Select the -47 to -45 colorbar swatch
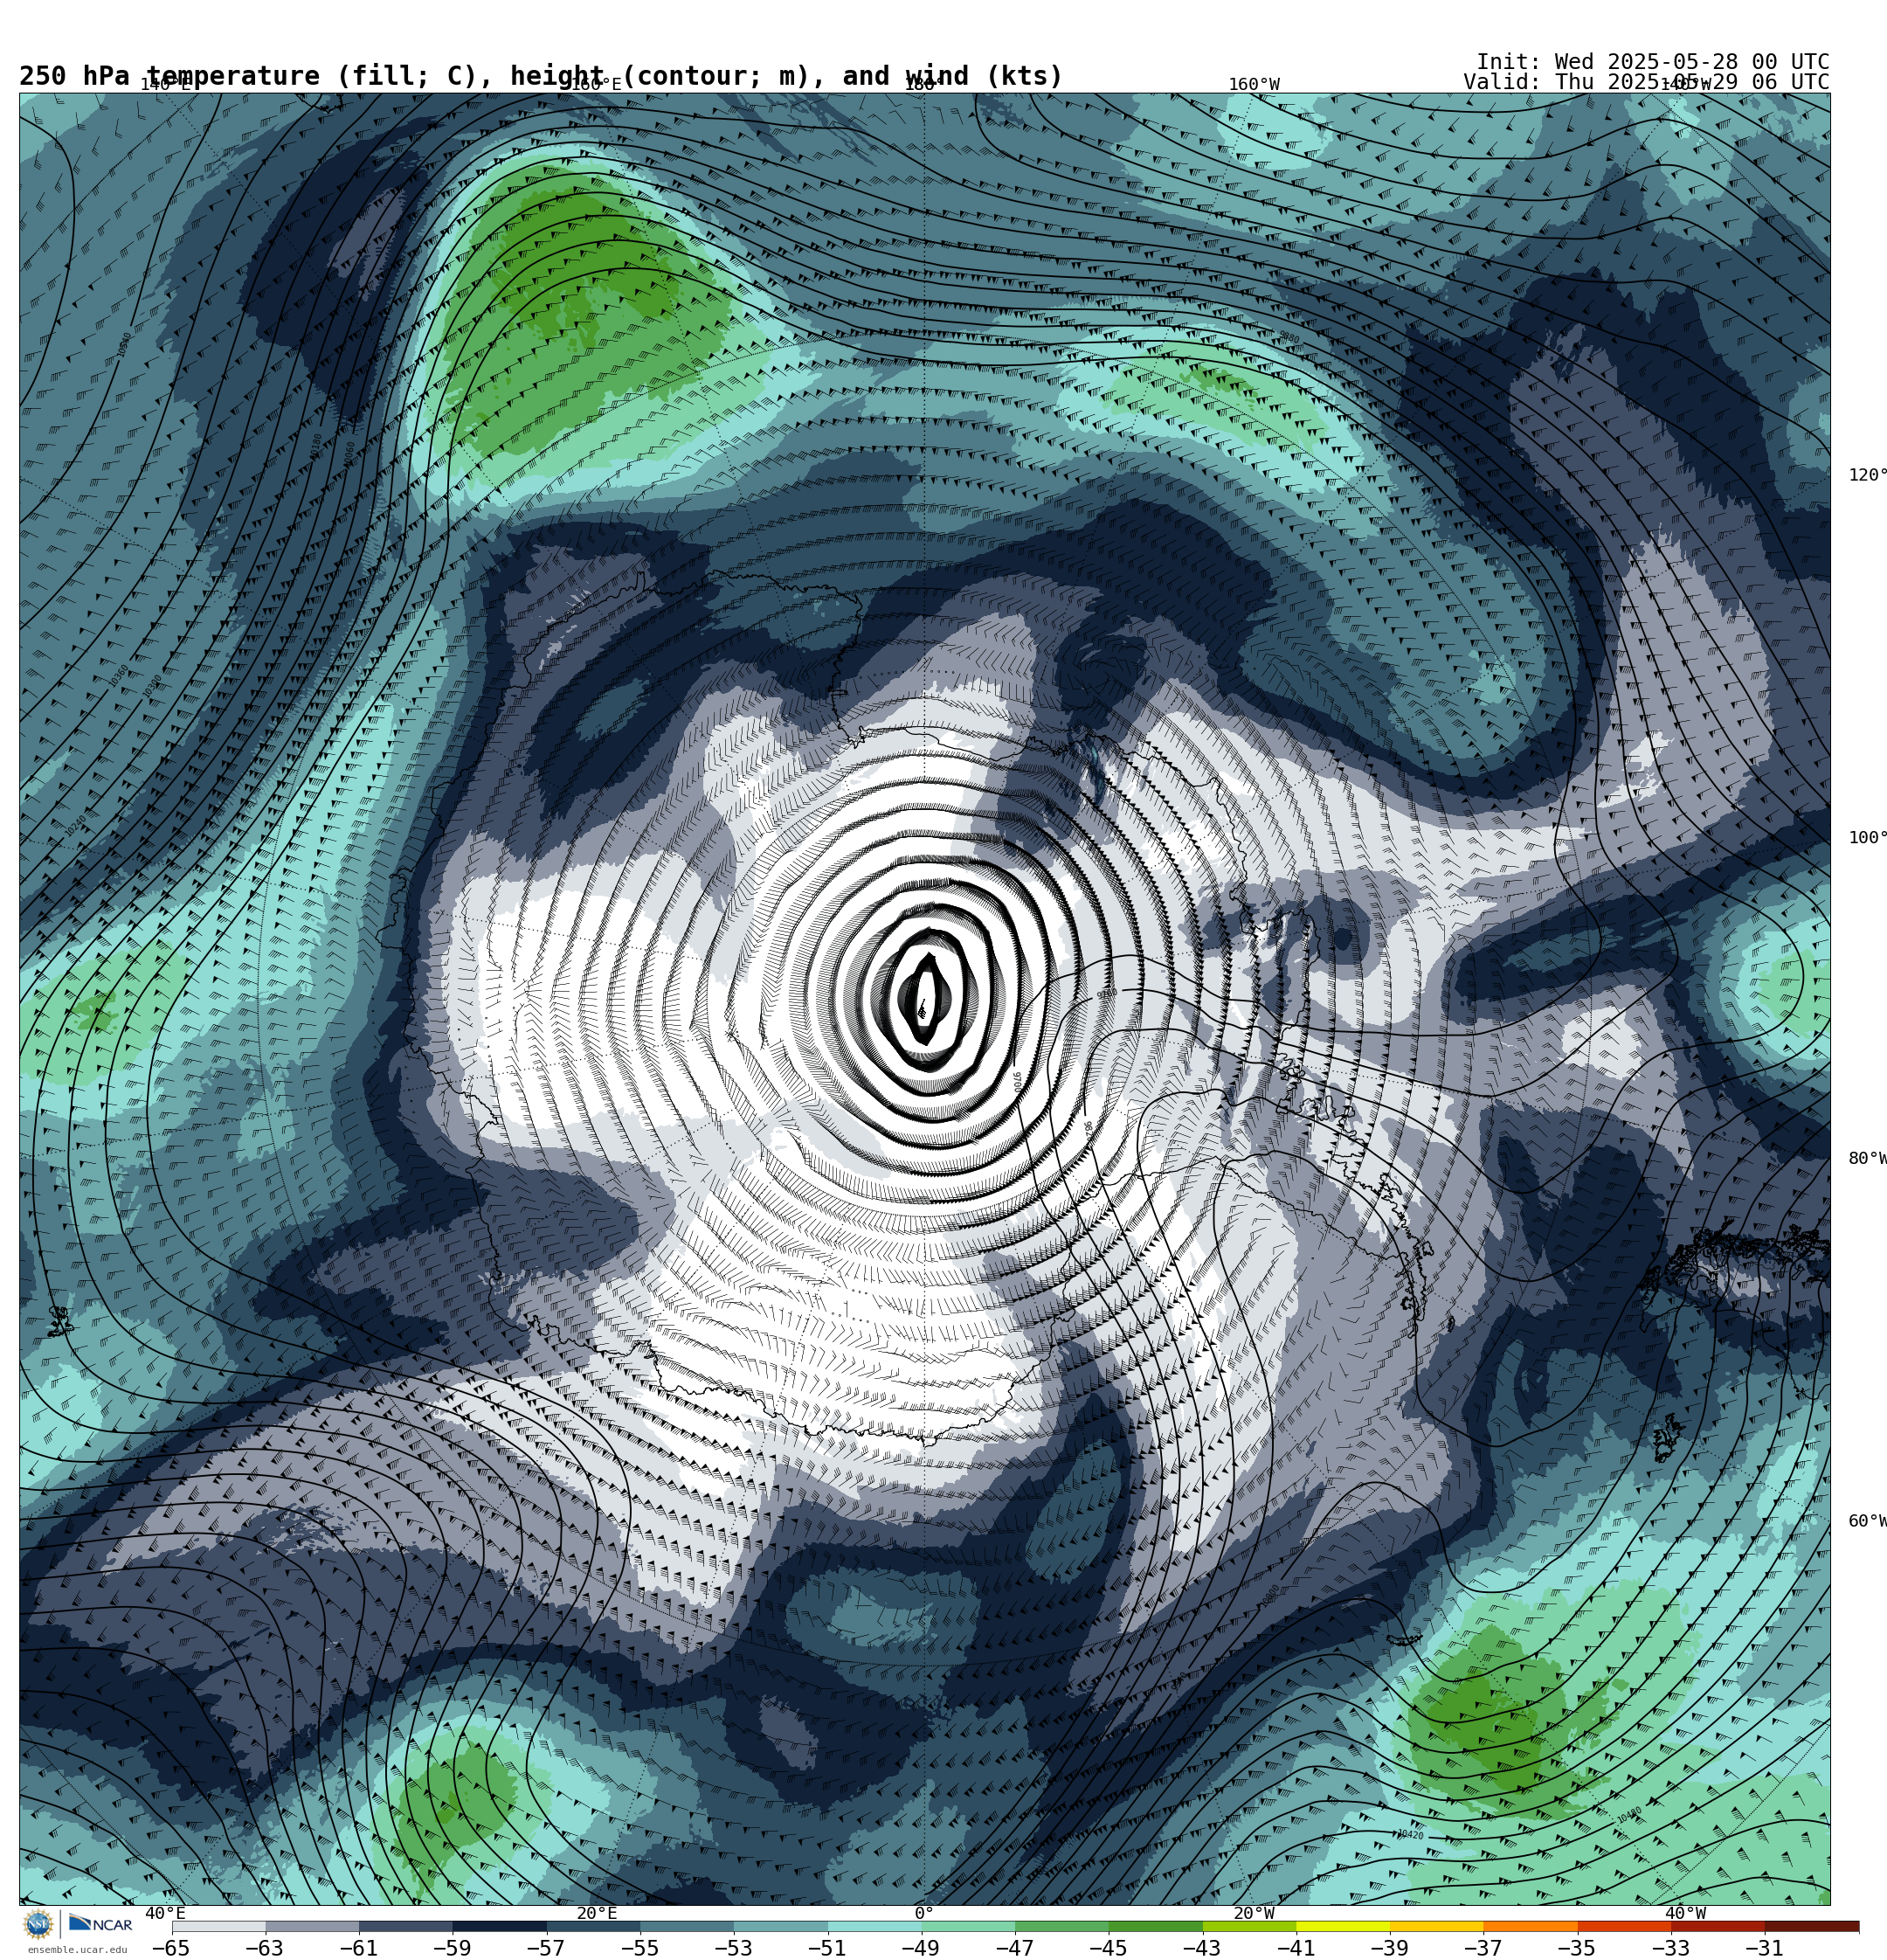This screenshot has height=1960, width=1887. tap(1063, 1926)
